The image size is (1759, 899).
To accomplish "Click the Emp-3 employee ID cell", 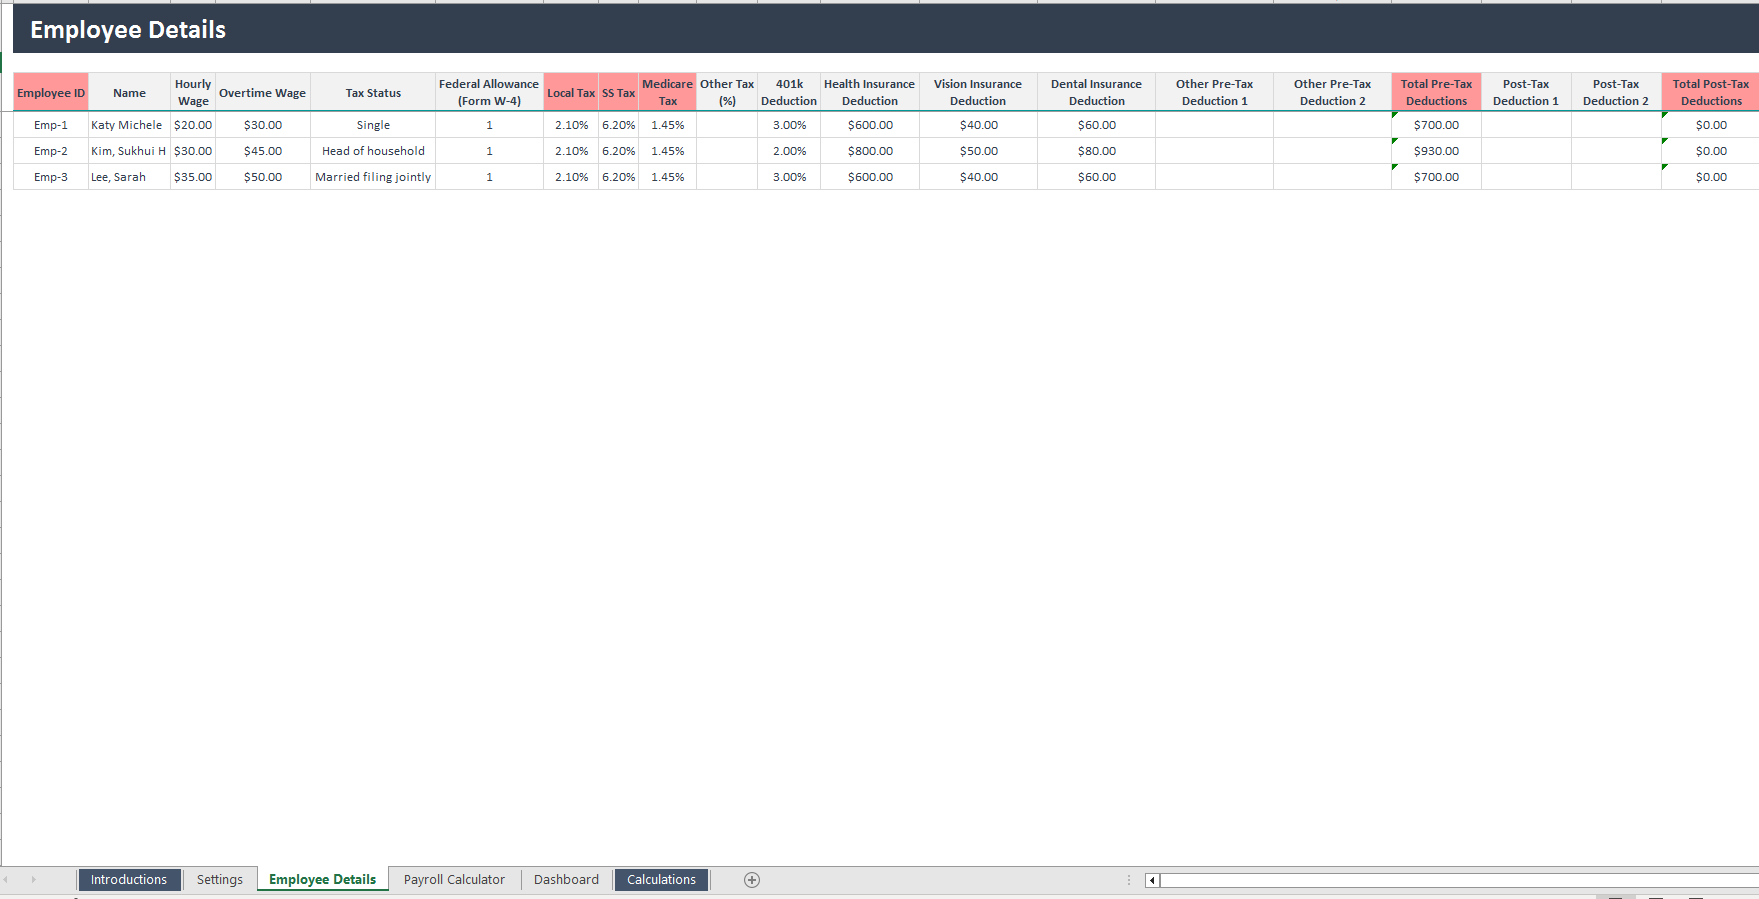I will (x=51, y=177).
